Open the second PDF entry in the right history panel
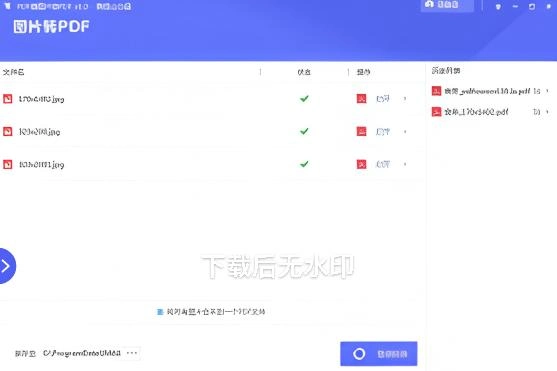557x371 pixels. point(487,112)
